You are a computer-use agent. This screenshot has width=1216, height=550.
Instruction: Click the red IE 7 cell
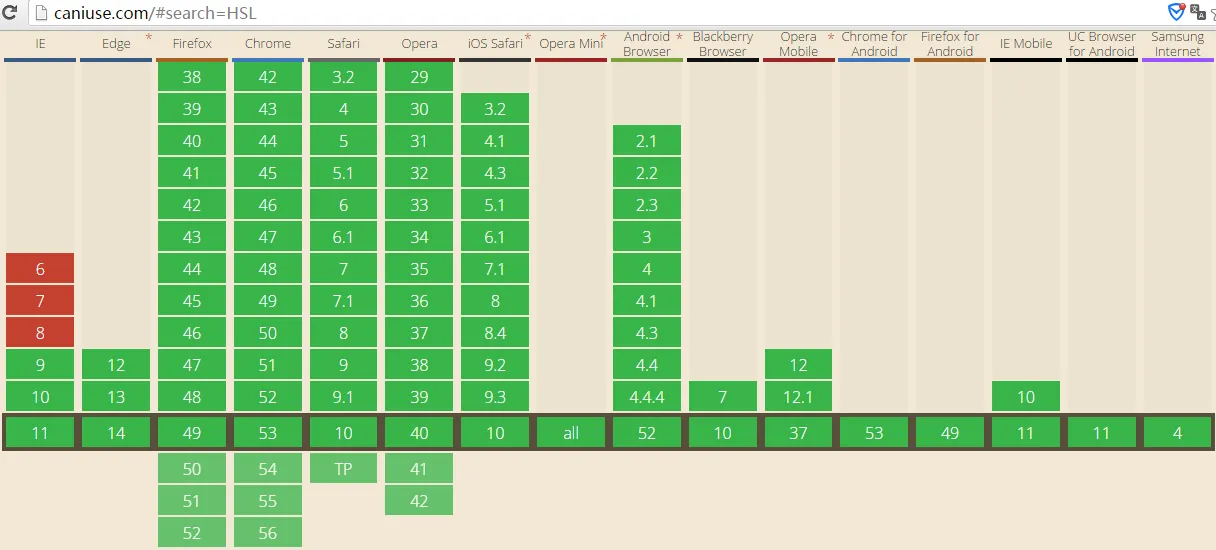point(40,300)
